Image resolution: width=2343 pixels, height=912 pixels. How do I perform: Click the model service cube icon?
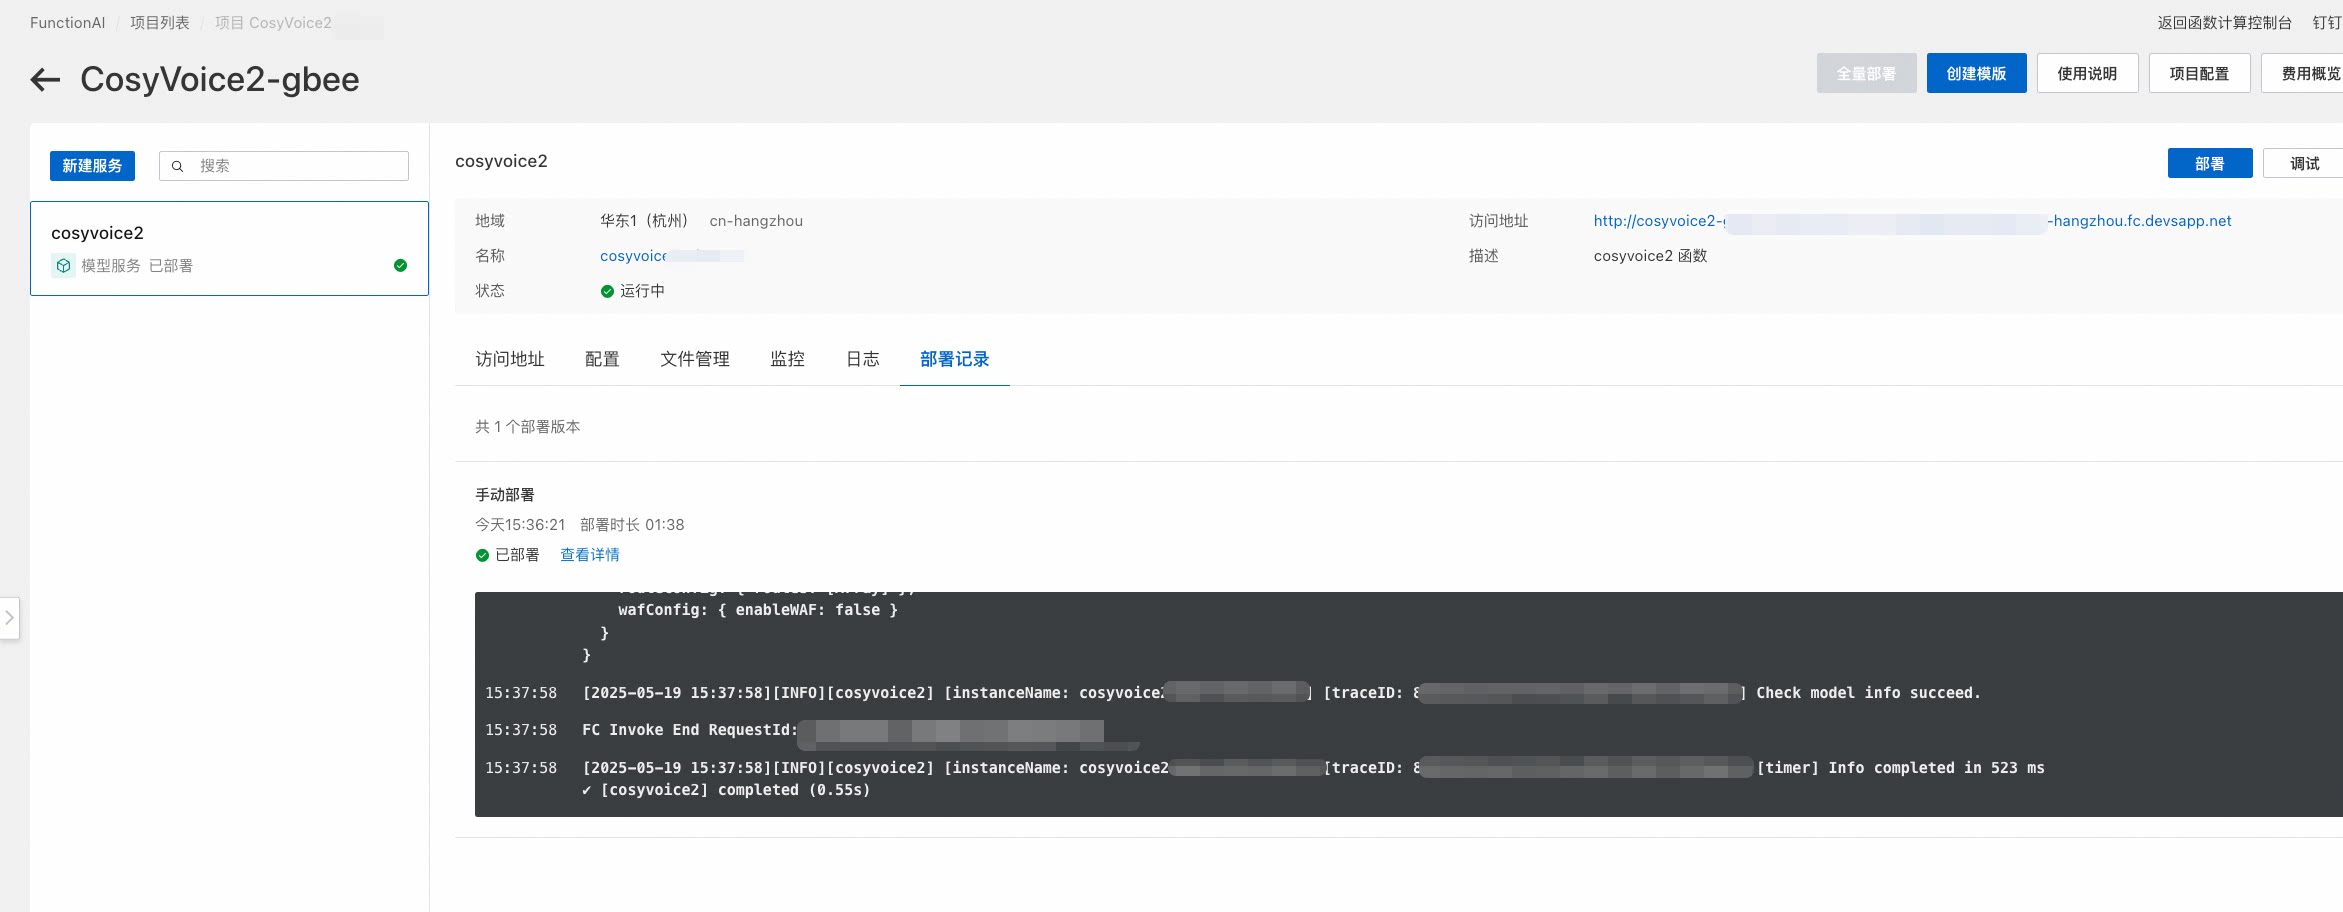pos(63,266)
